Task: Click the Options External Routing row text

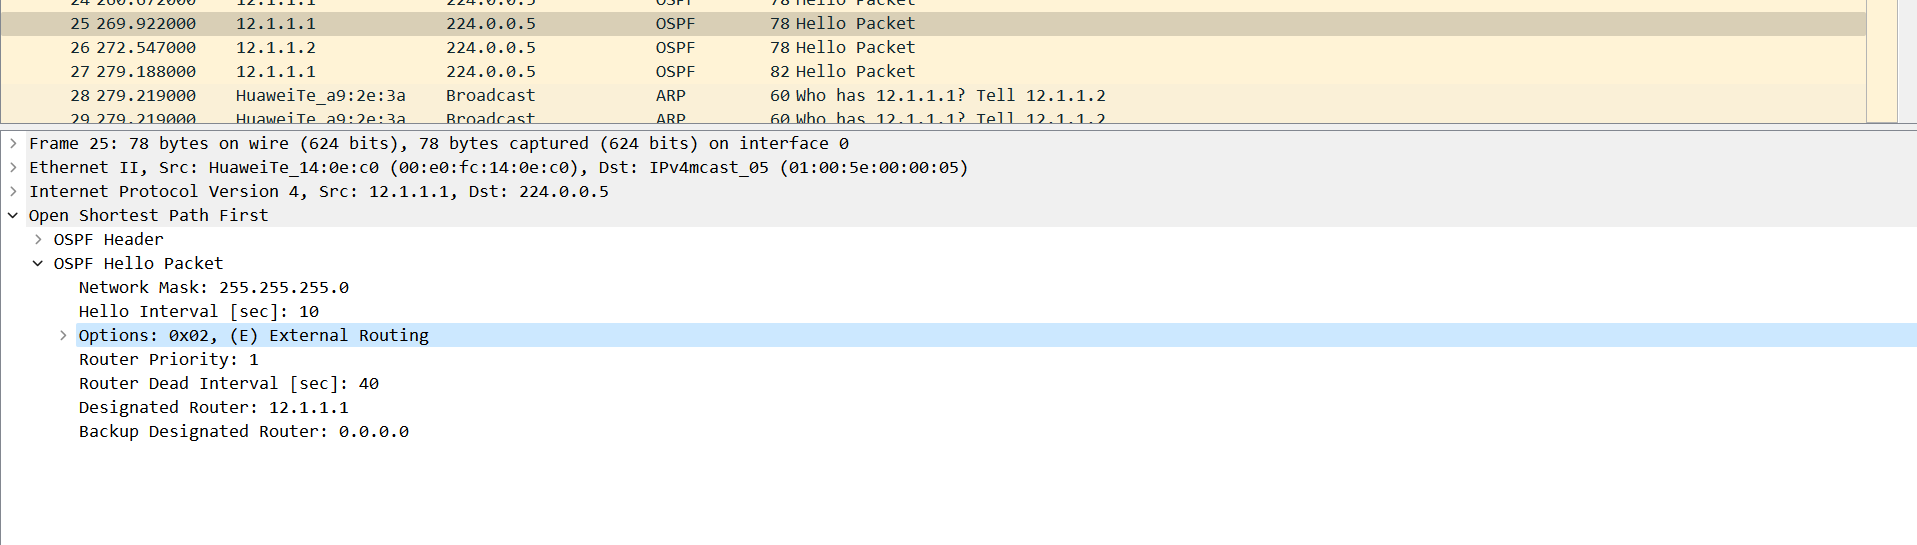Action: [254, 336]
